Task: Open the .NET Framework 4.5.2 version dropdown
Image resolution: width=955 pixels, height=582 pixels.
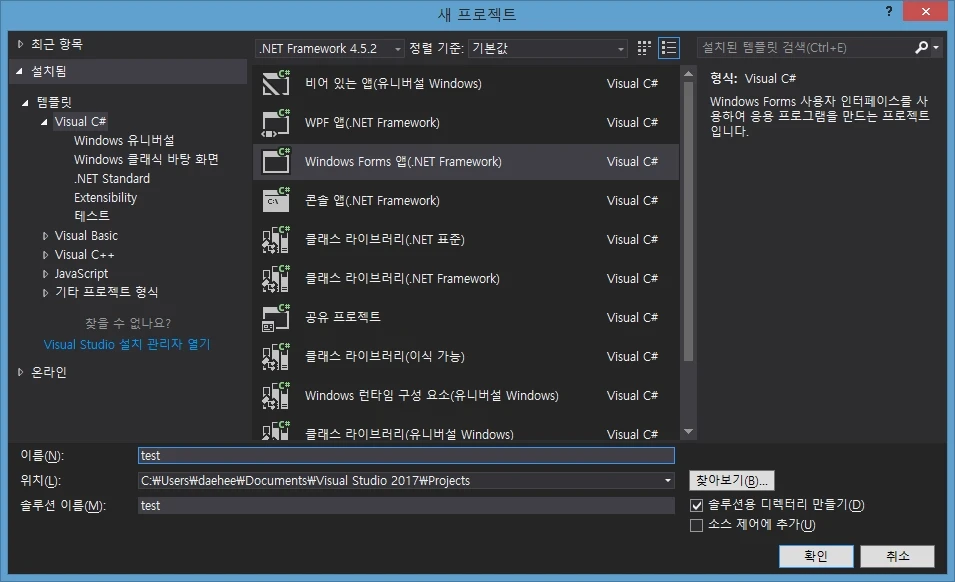Action: point(330,48)
